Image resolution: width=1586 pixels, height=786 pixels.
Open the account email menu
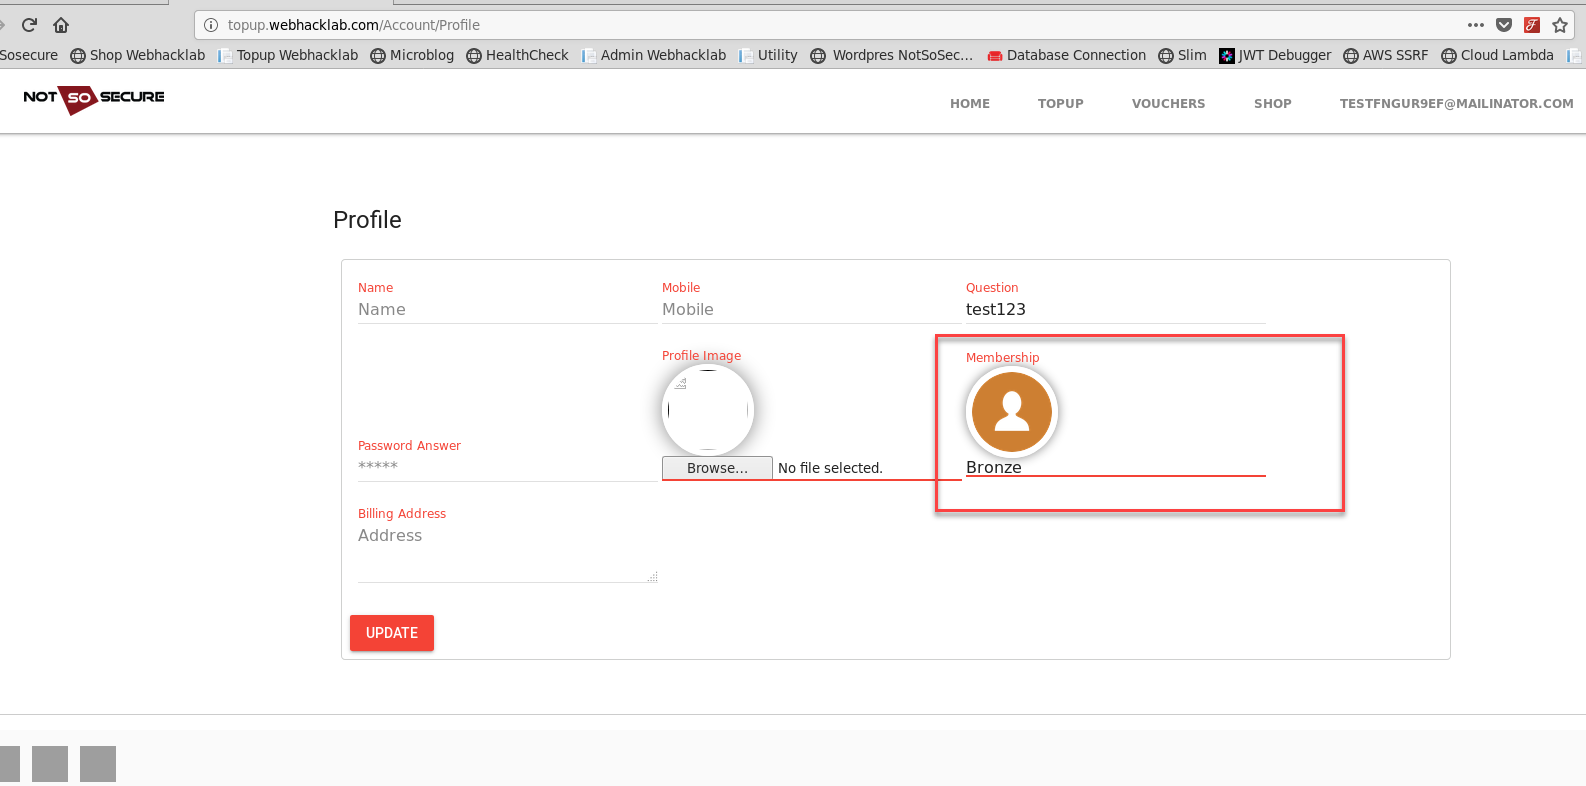(x=1456, y=104)
